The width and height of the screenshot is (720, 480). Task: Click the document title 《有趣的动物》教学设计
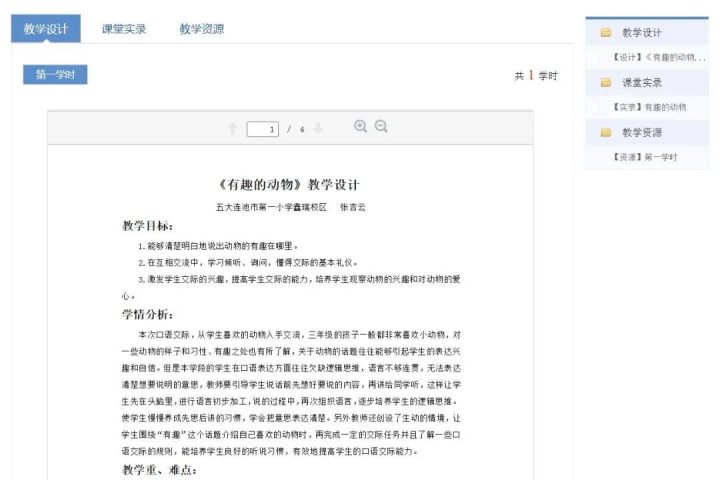(288, 185)
